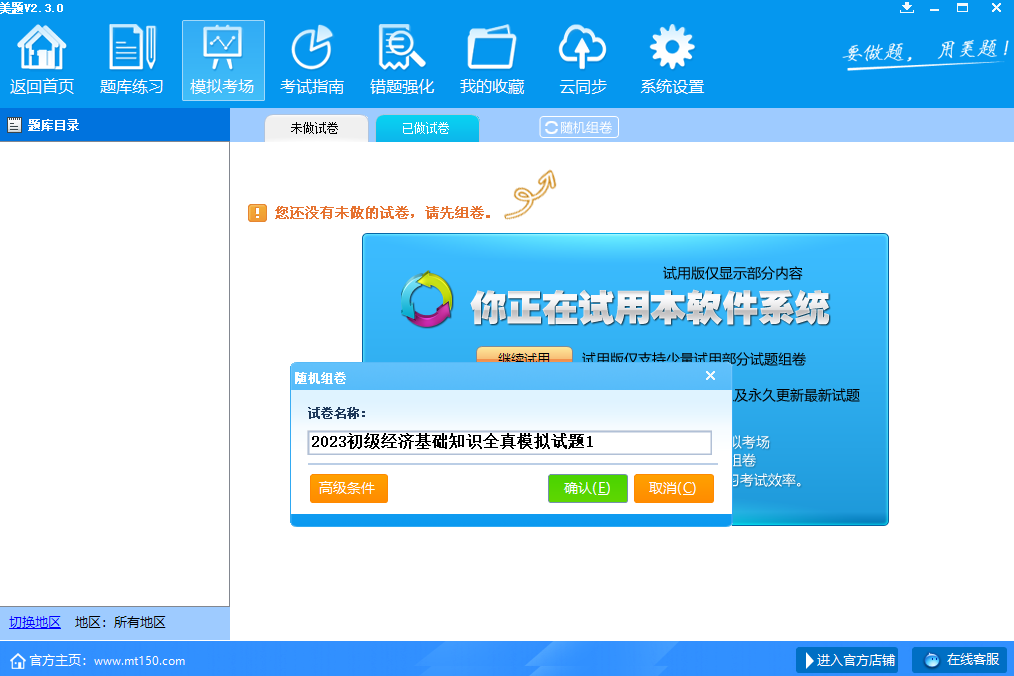Image resolution: width=1014 pixels, height=676 pixels.
Task: Go back via 返回首页 home icon
Action: tap(42, 60)
